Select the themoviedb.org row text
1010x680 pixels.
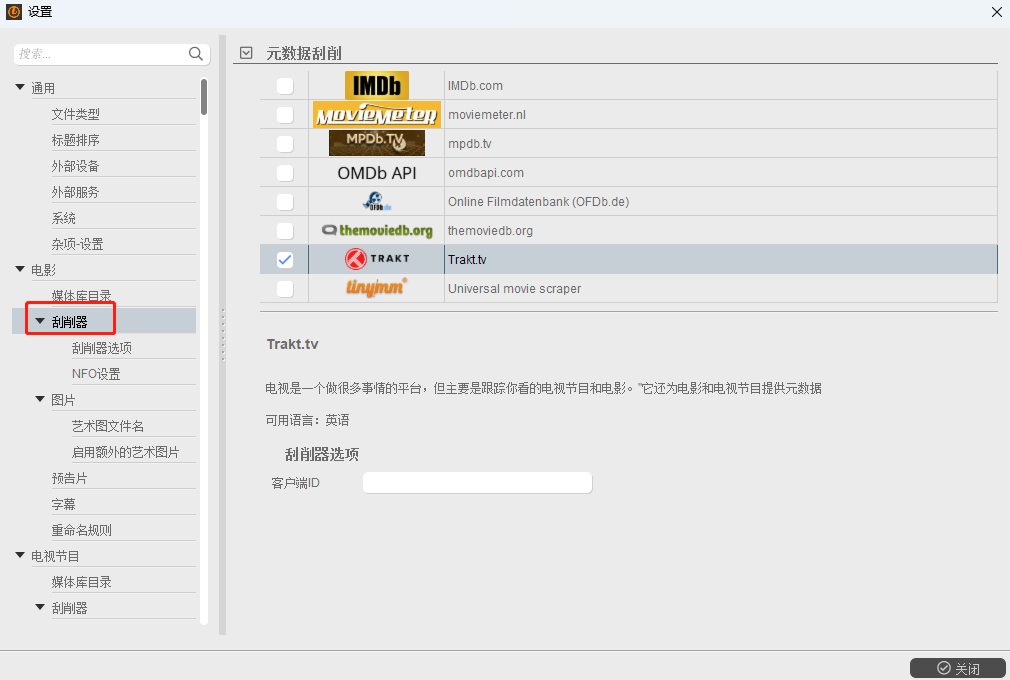[490, 231]
